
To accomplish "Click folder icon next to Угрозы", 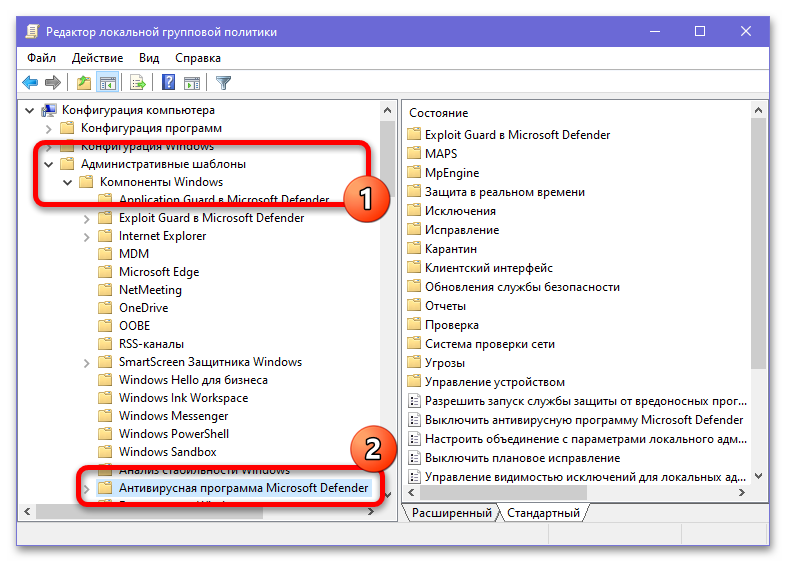I will (x=414, y=362).
